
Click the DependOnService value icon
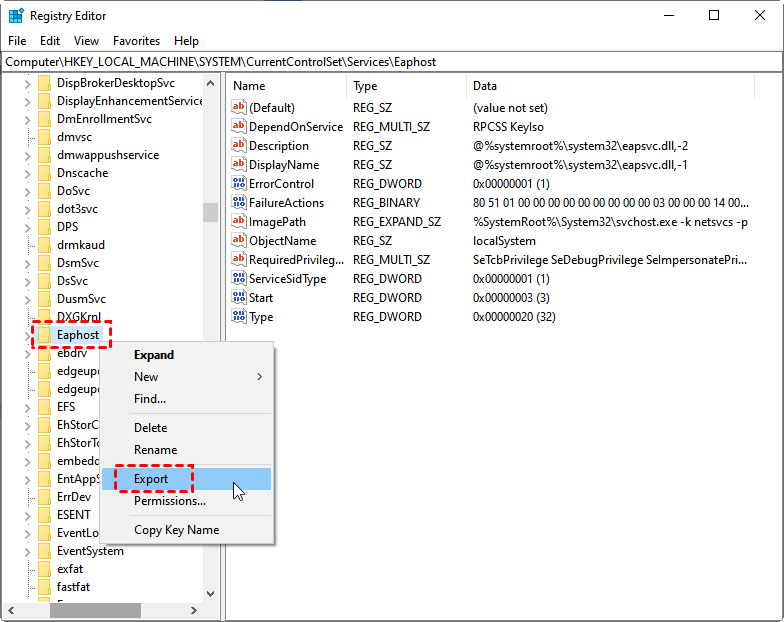tap(238, 127)
